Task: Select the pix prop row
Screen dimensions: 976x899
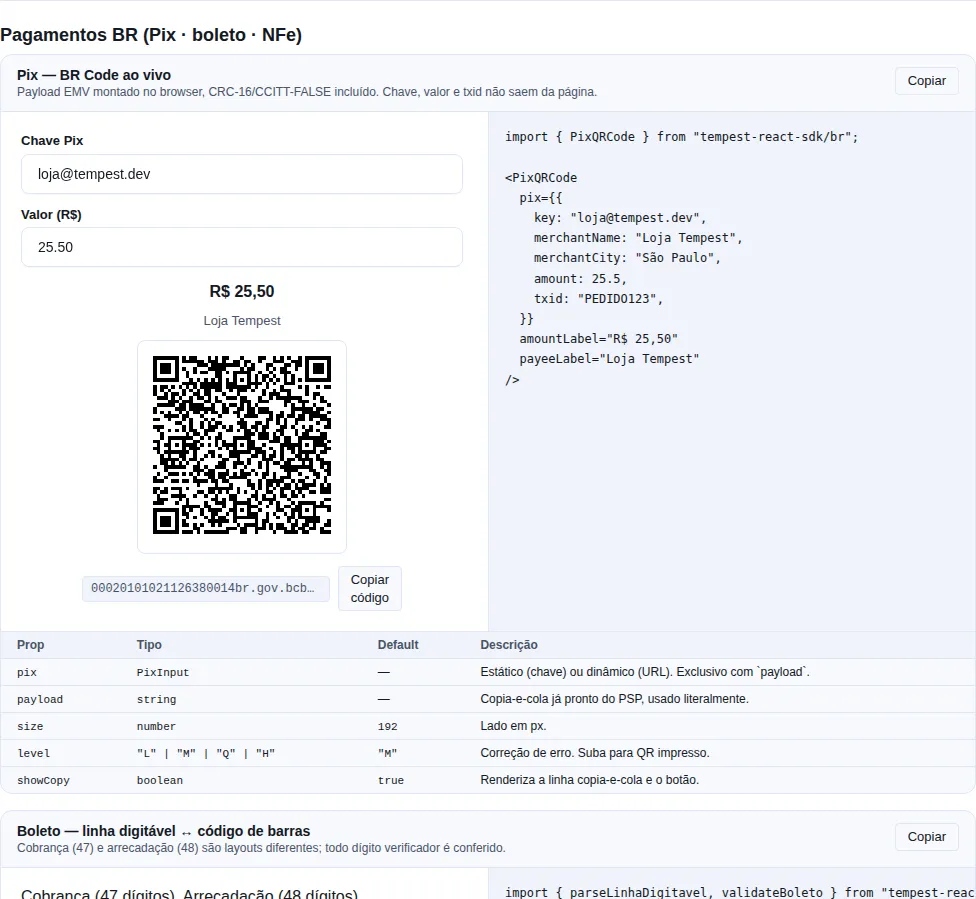Action: 488,672
